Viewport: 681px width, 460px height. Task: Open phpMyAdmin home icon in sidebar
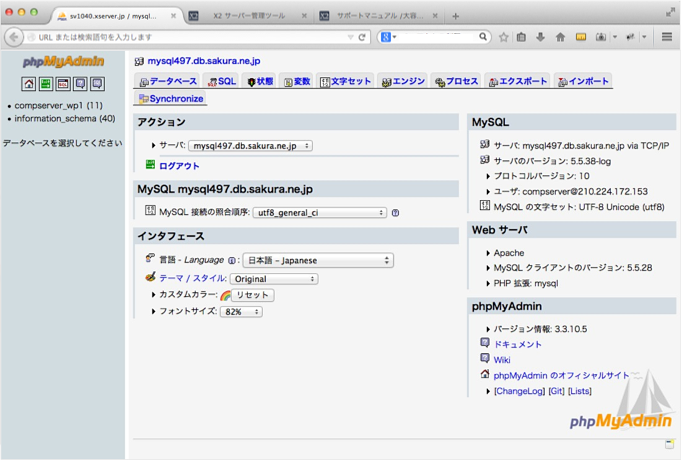[x=29, y=83]
